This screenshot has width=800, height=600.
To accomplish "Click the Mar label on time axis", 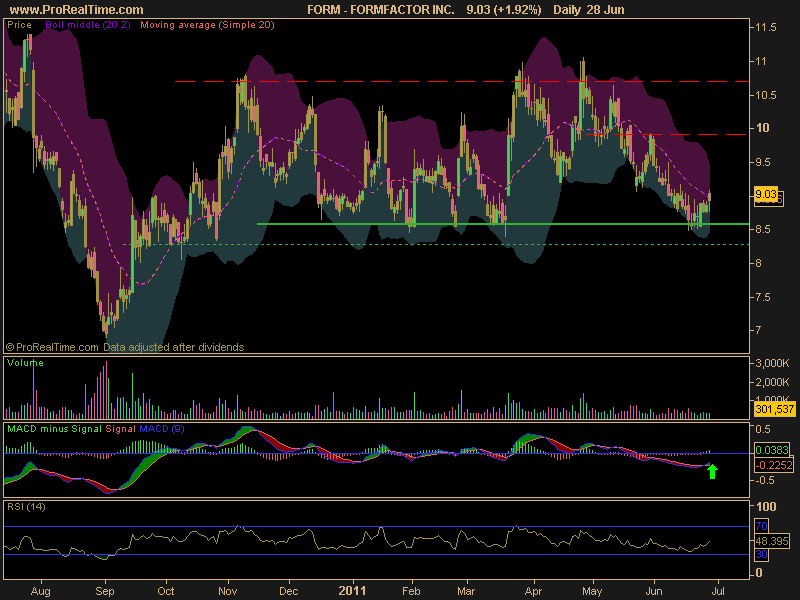I will click(x=466, y=591).
